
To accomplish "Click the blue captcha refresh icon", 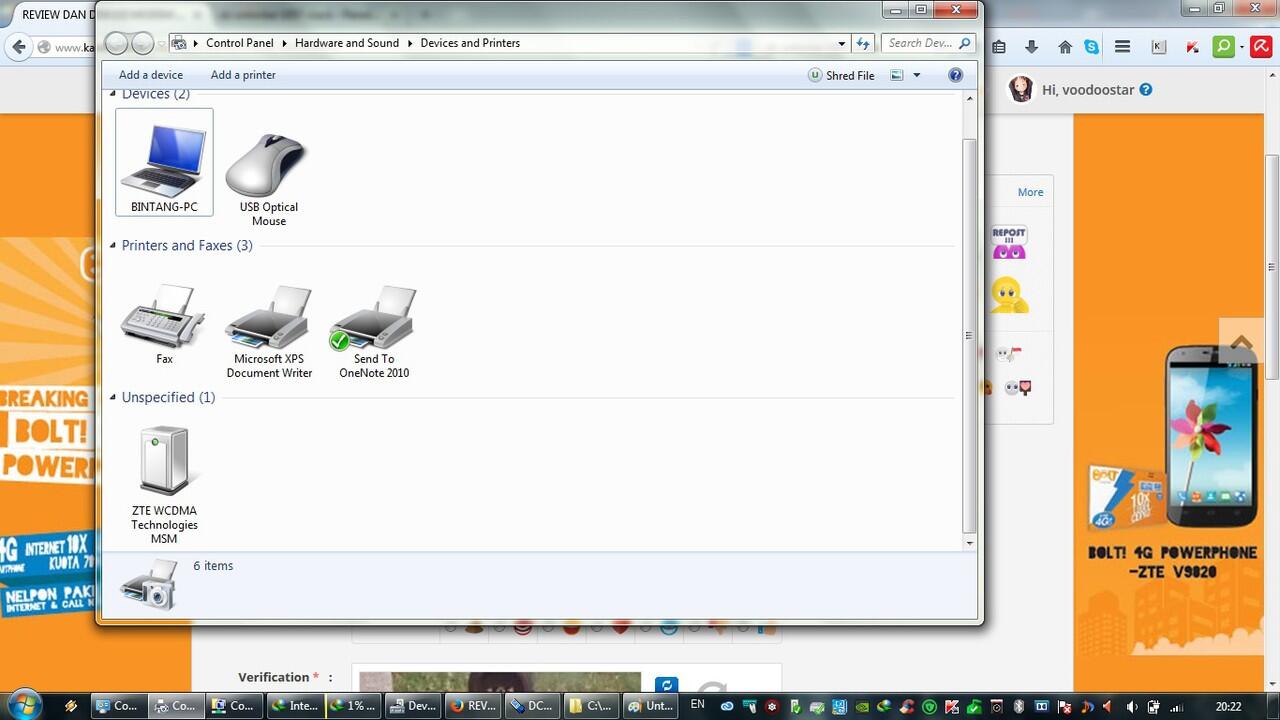I will [x=666, y=685].
